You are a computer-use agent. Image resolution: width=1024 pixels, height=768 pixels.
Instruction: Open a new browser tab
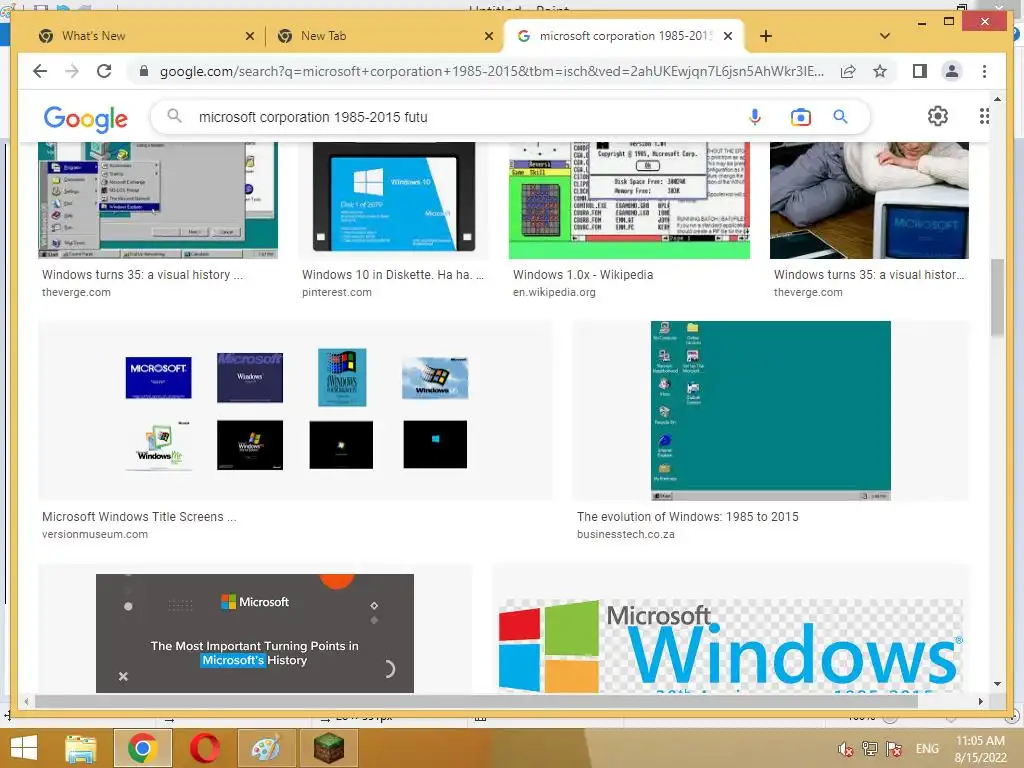pyautogui.click(x=766, y=36)
